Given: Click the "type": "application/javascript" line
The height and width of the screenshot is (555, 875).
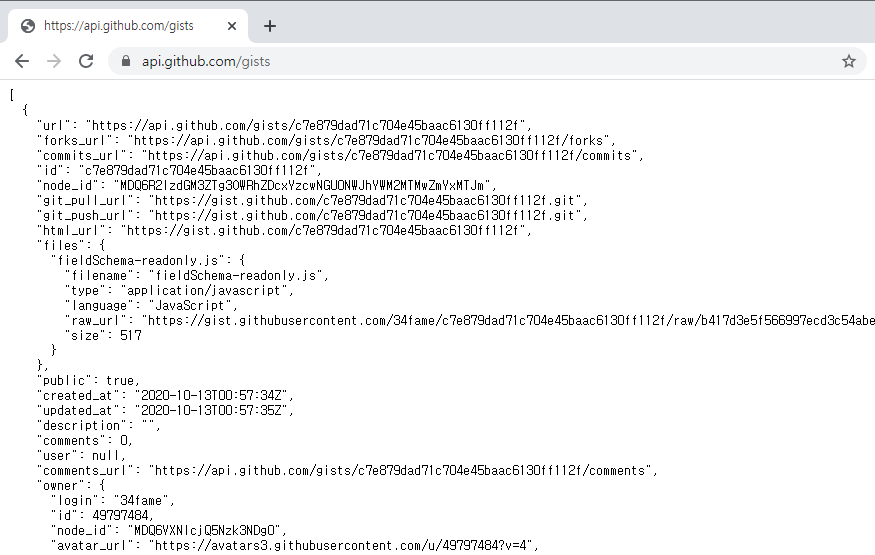Looking at the screenshot, I should tap(179, 291).
